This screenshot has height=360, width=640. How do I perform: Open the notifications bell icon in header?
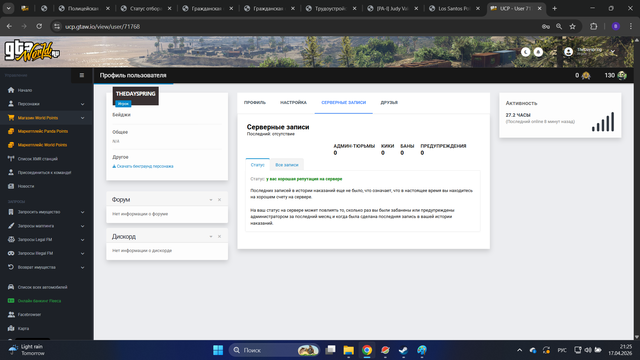[538, 52]
